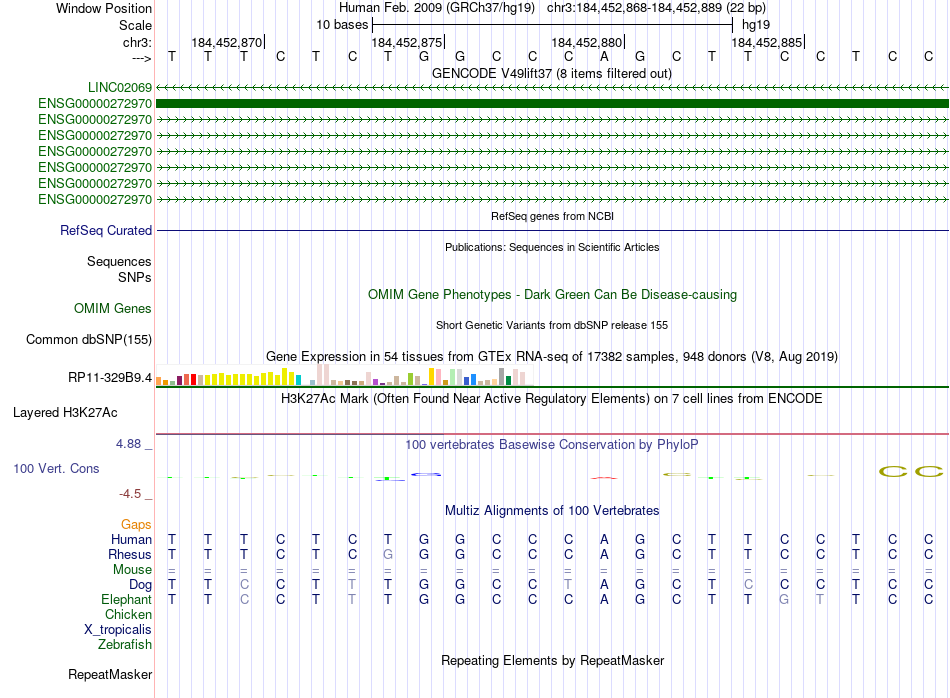Open OMIM Gene Phenotypes track title

tap(552, 294)
